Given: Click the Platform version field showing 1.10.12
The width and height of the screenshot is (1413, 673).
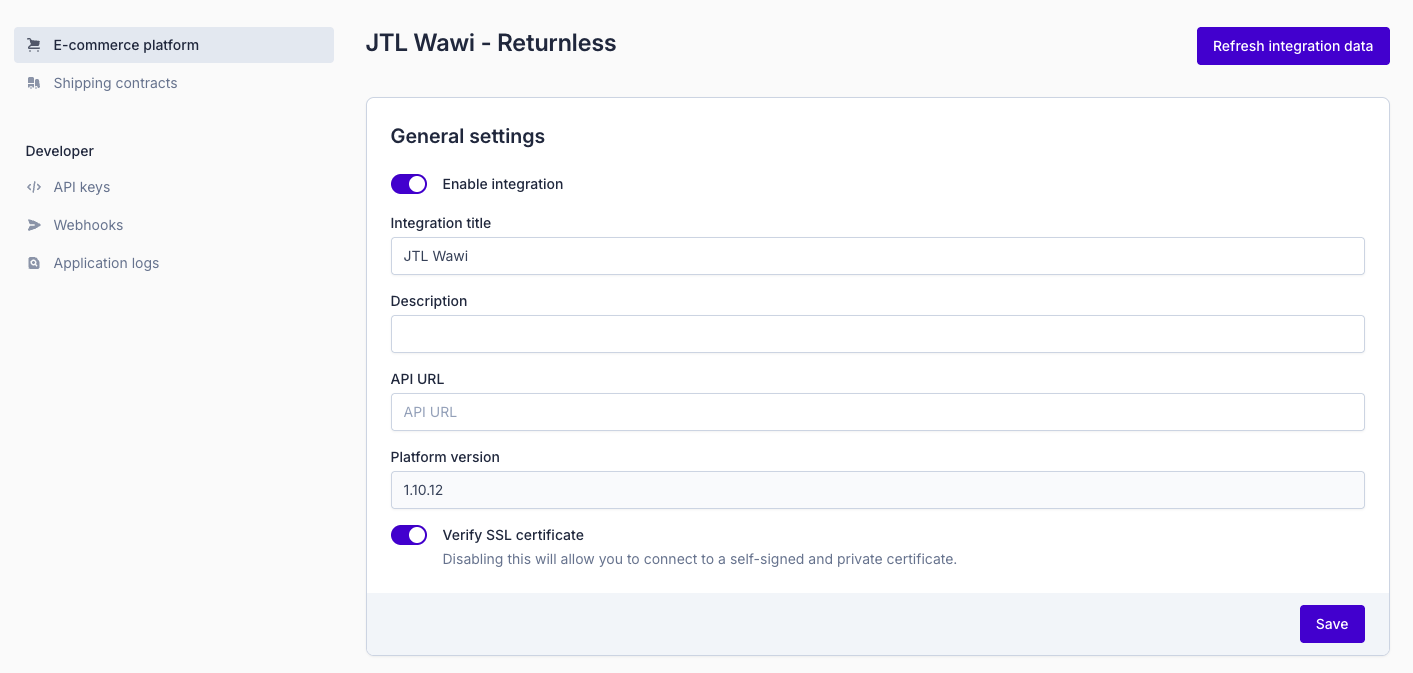Looking at the screenshot, I should tap(877, 490).
